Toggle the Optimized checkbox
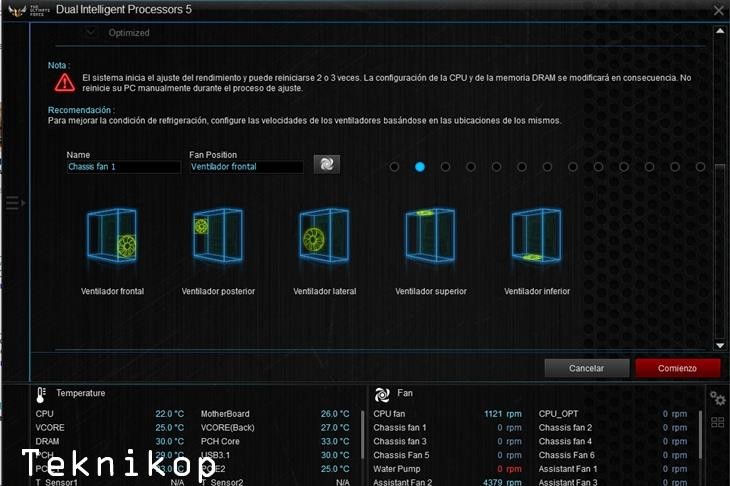 pos(92,33)
